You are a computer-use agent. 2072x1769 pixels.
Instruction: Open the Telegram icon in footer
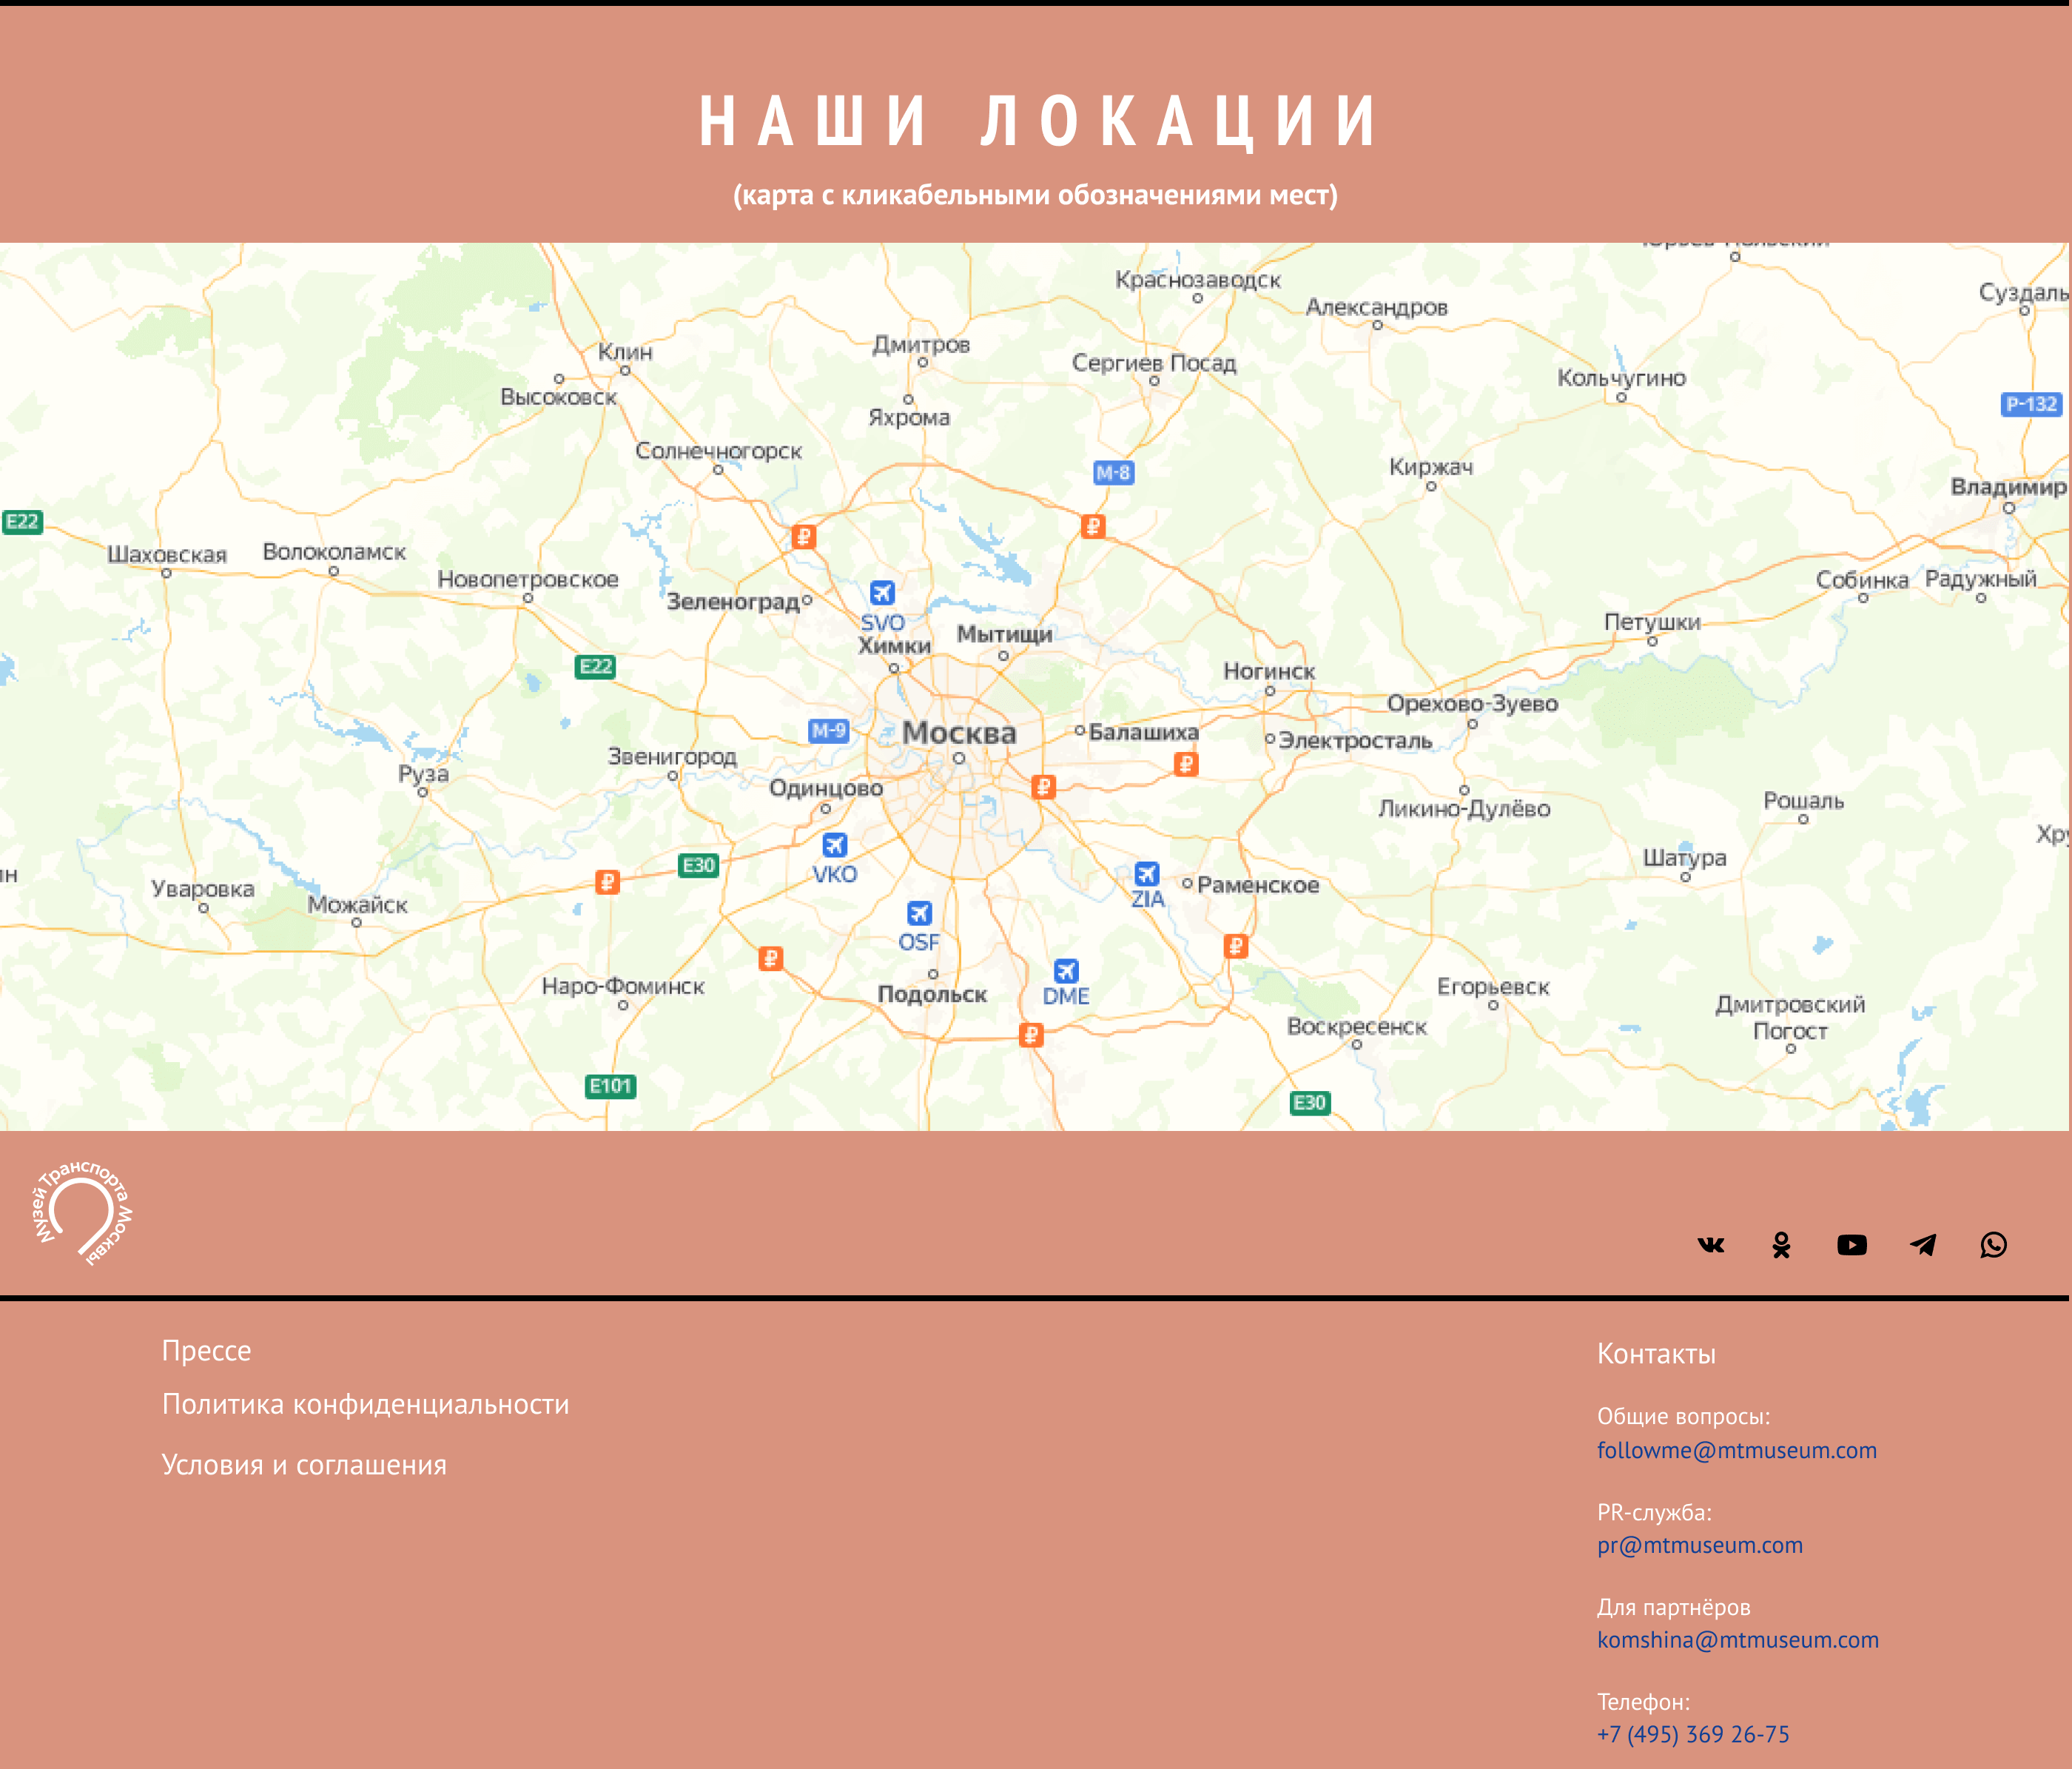[x=1922, y=1245]
